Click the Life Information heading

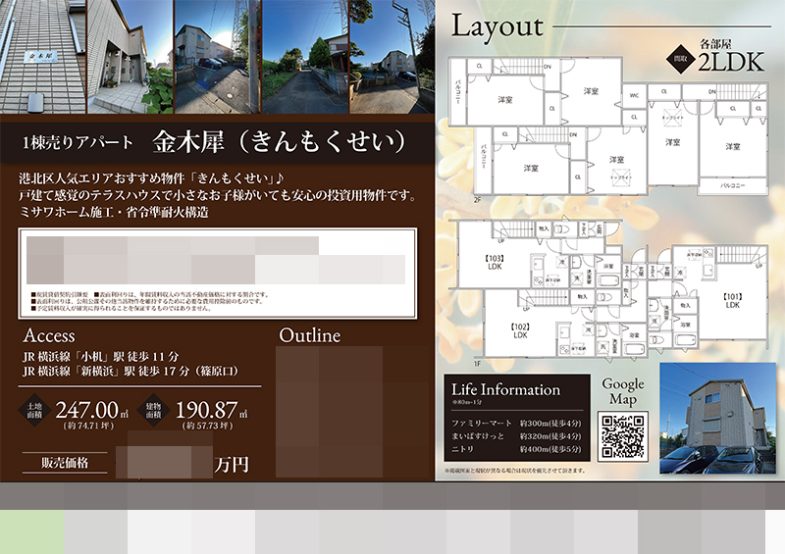point(506,389)
